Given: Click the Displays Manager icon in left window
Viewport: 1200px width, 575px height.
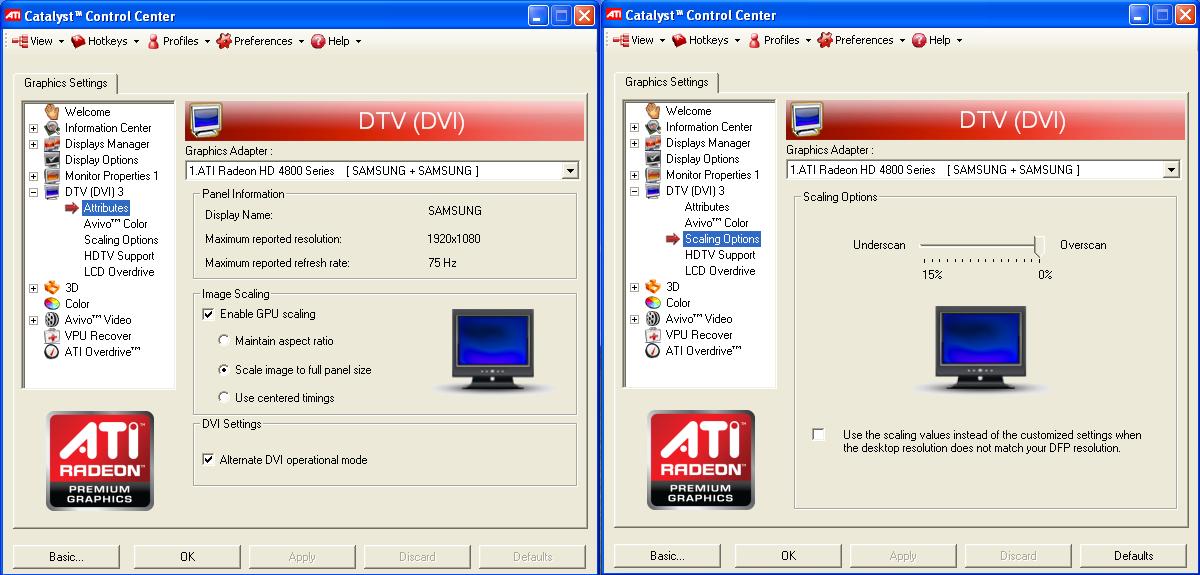Looking at the screenshot, I should (x=52, y=144).
